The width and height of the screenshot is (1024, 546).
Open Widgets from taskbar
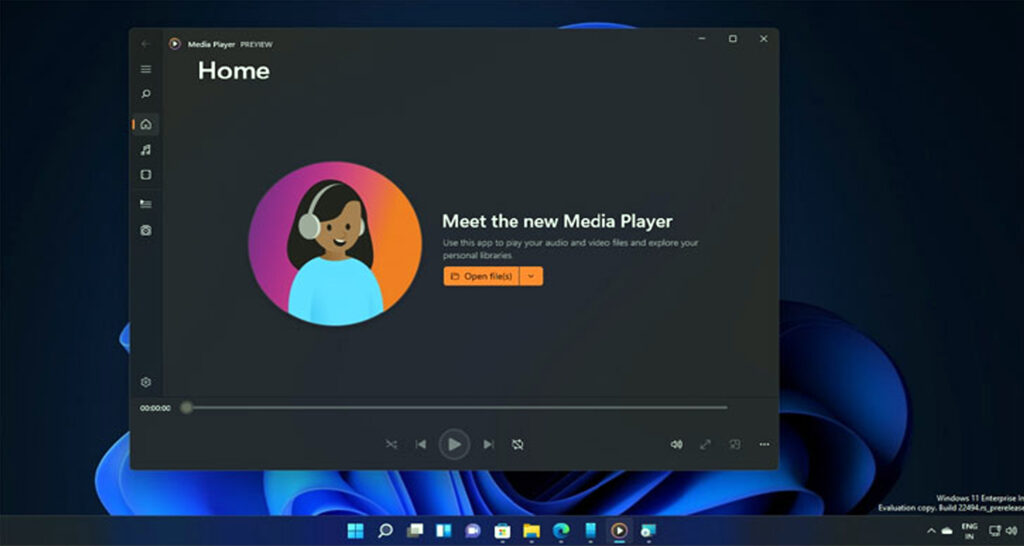(444, 530)
